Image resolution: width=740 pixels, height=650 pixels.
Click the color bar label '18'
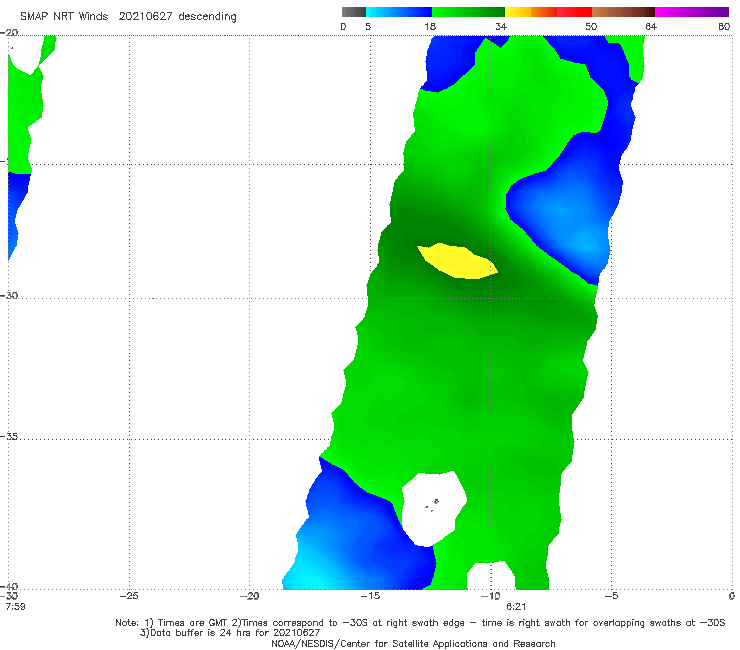pos(430,27)
